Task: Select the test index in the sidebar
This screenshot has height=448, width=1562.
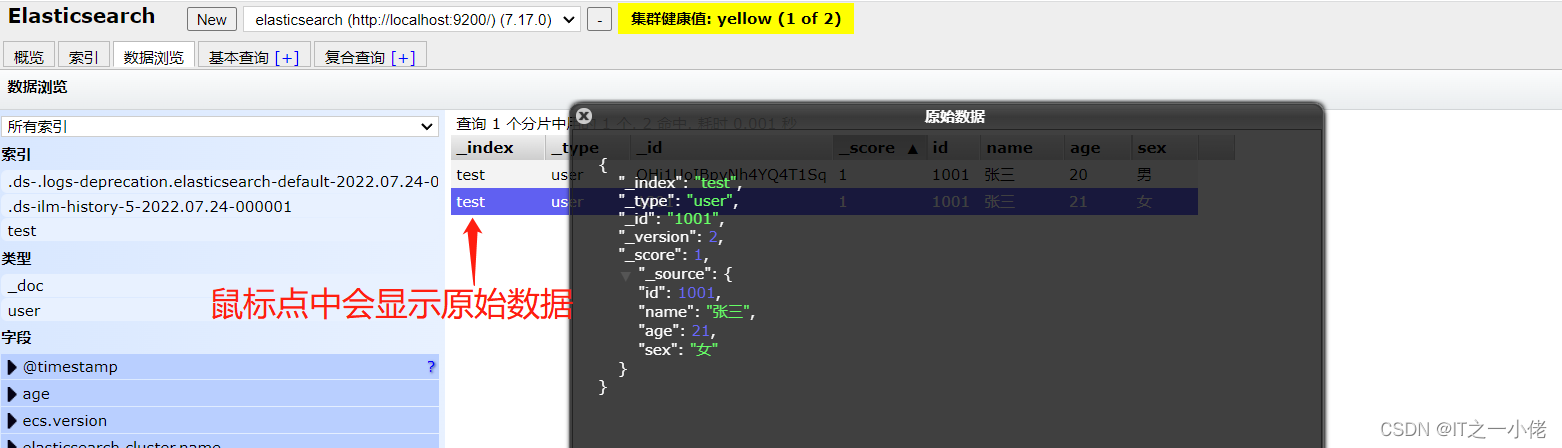Action: click(x=220, y=230)
